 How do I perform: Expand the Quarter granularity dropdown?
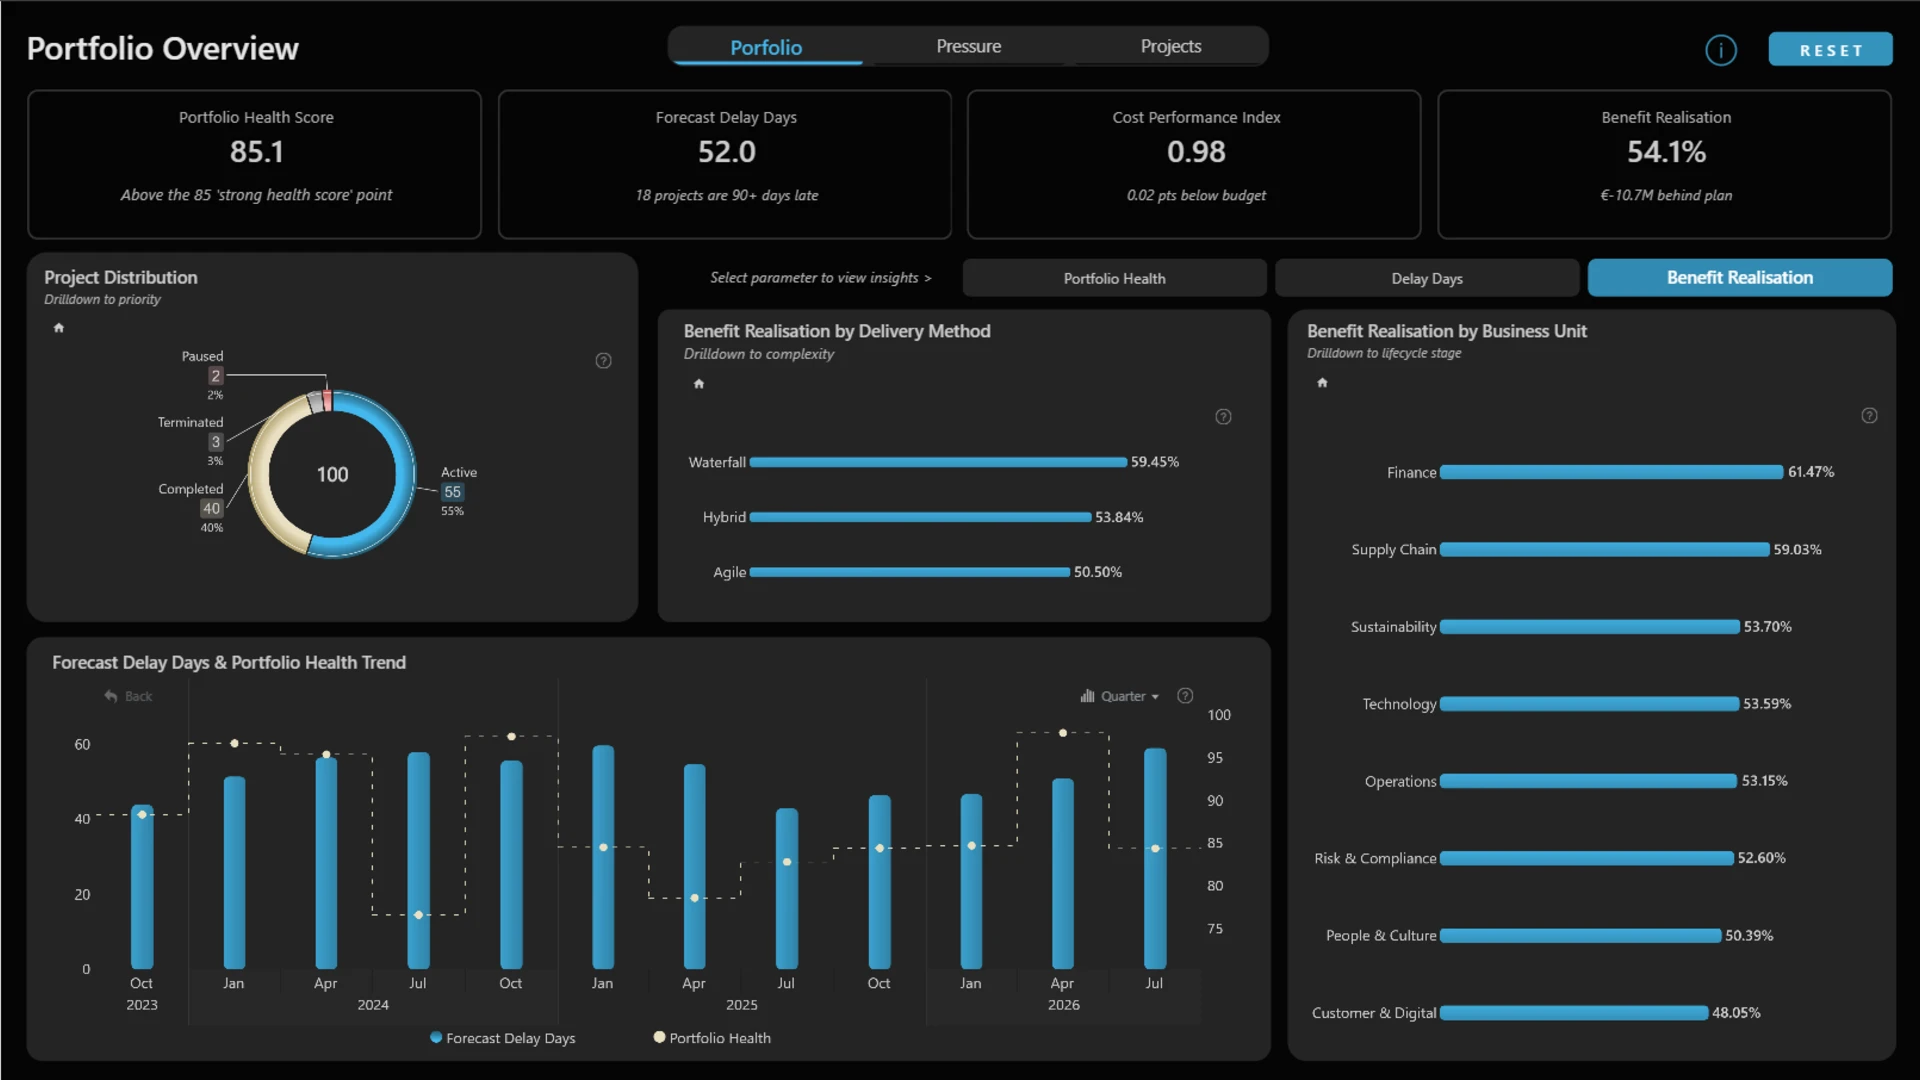1120,696
